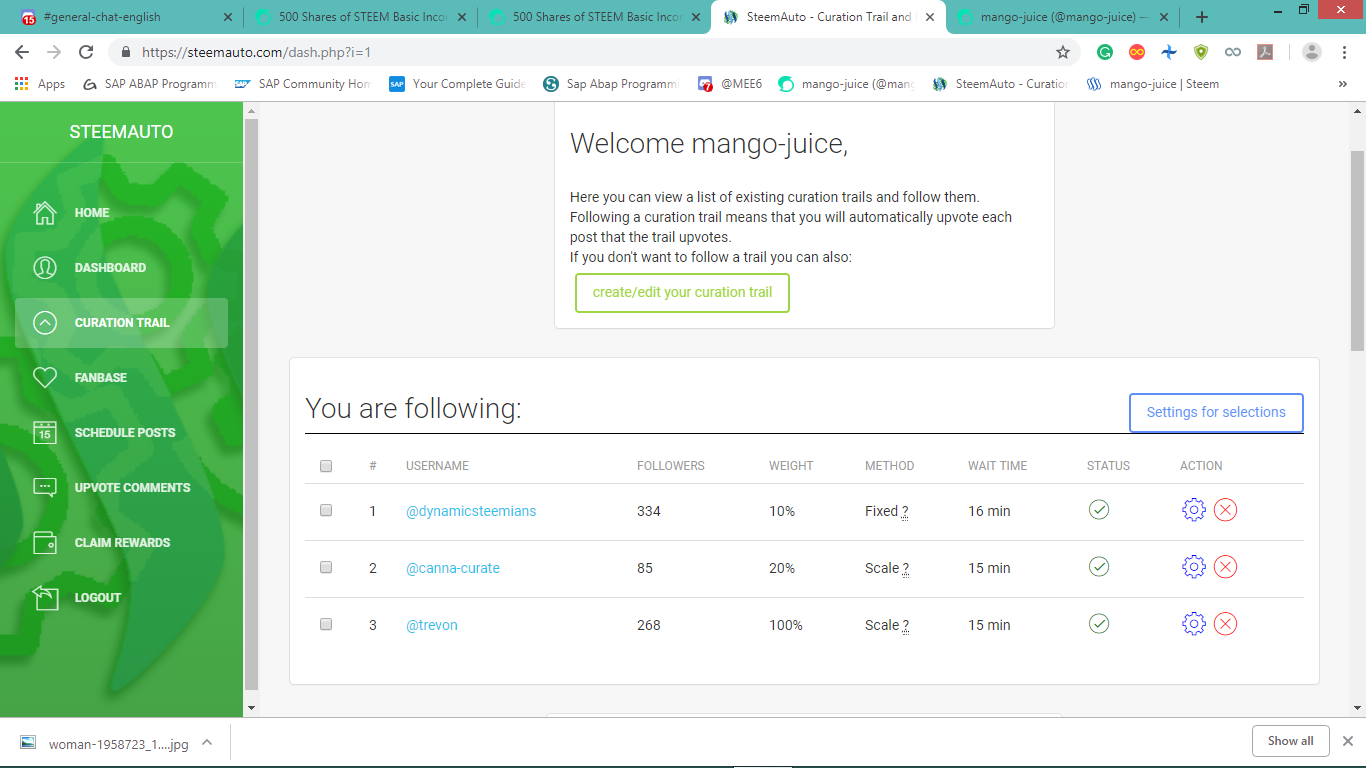Click main page vertical scrollbar thumb
Viewport: 1366px width, 768px height.
(1357, 250)
